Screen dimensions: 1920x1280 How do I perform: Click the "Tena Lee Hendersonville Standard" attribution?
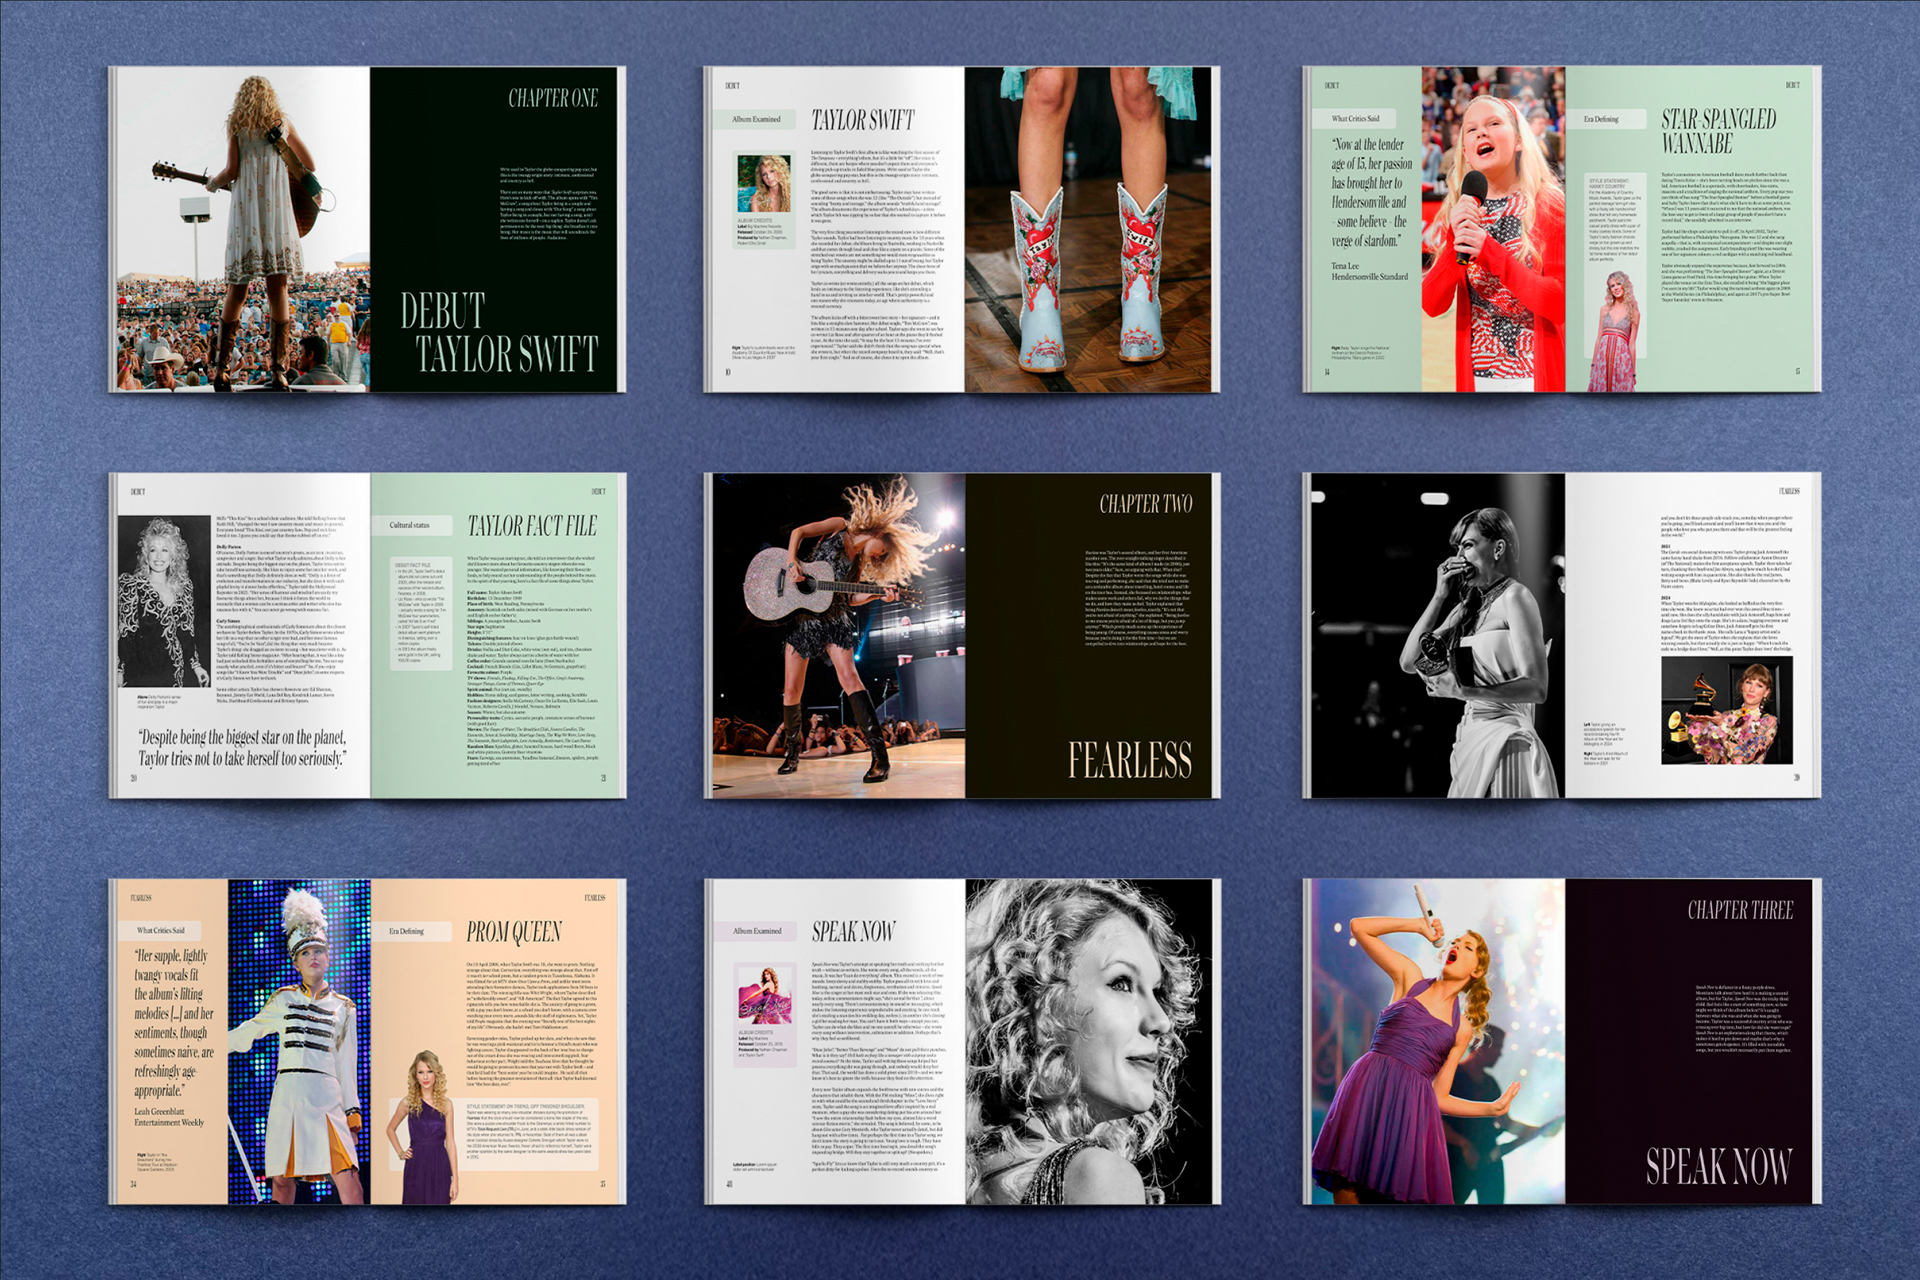click(1369, 271)
